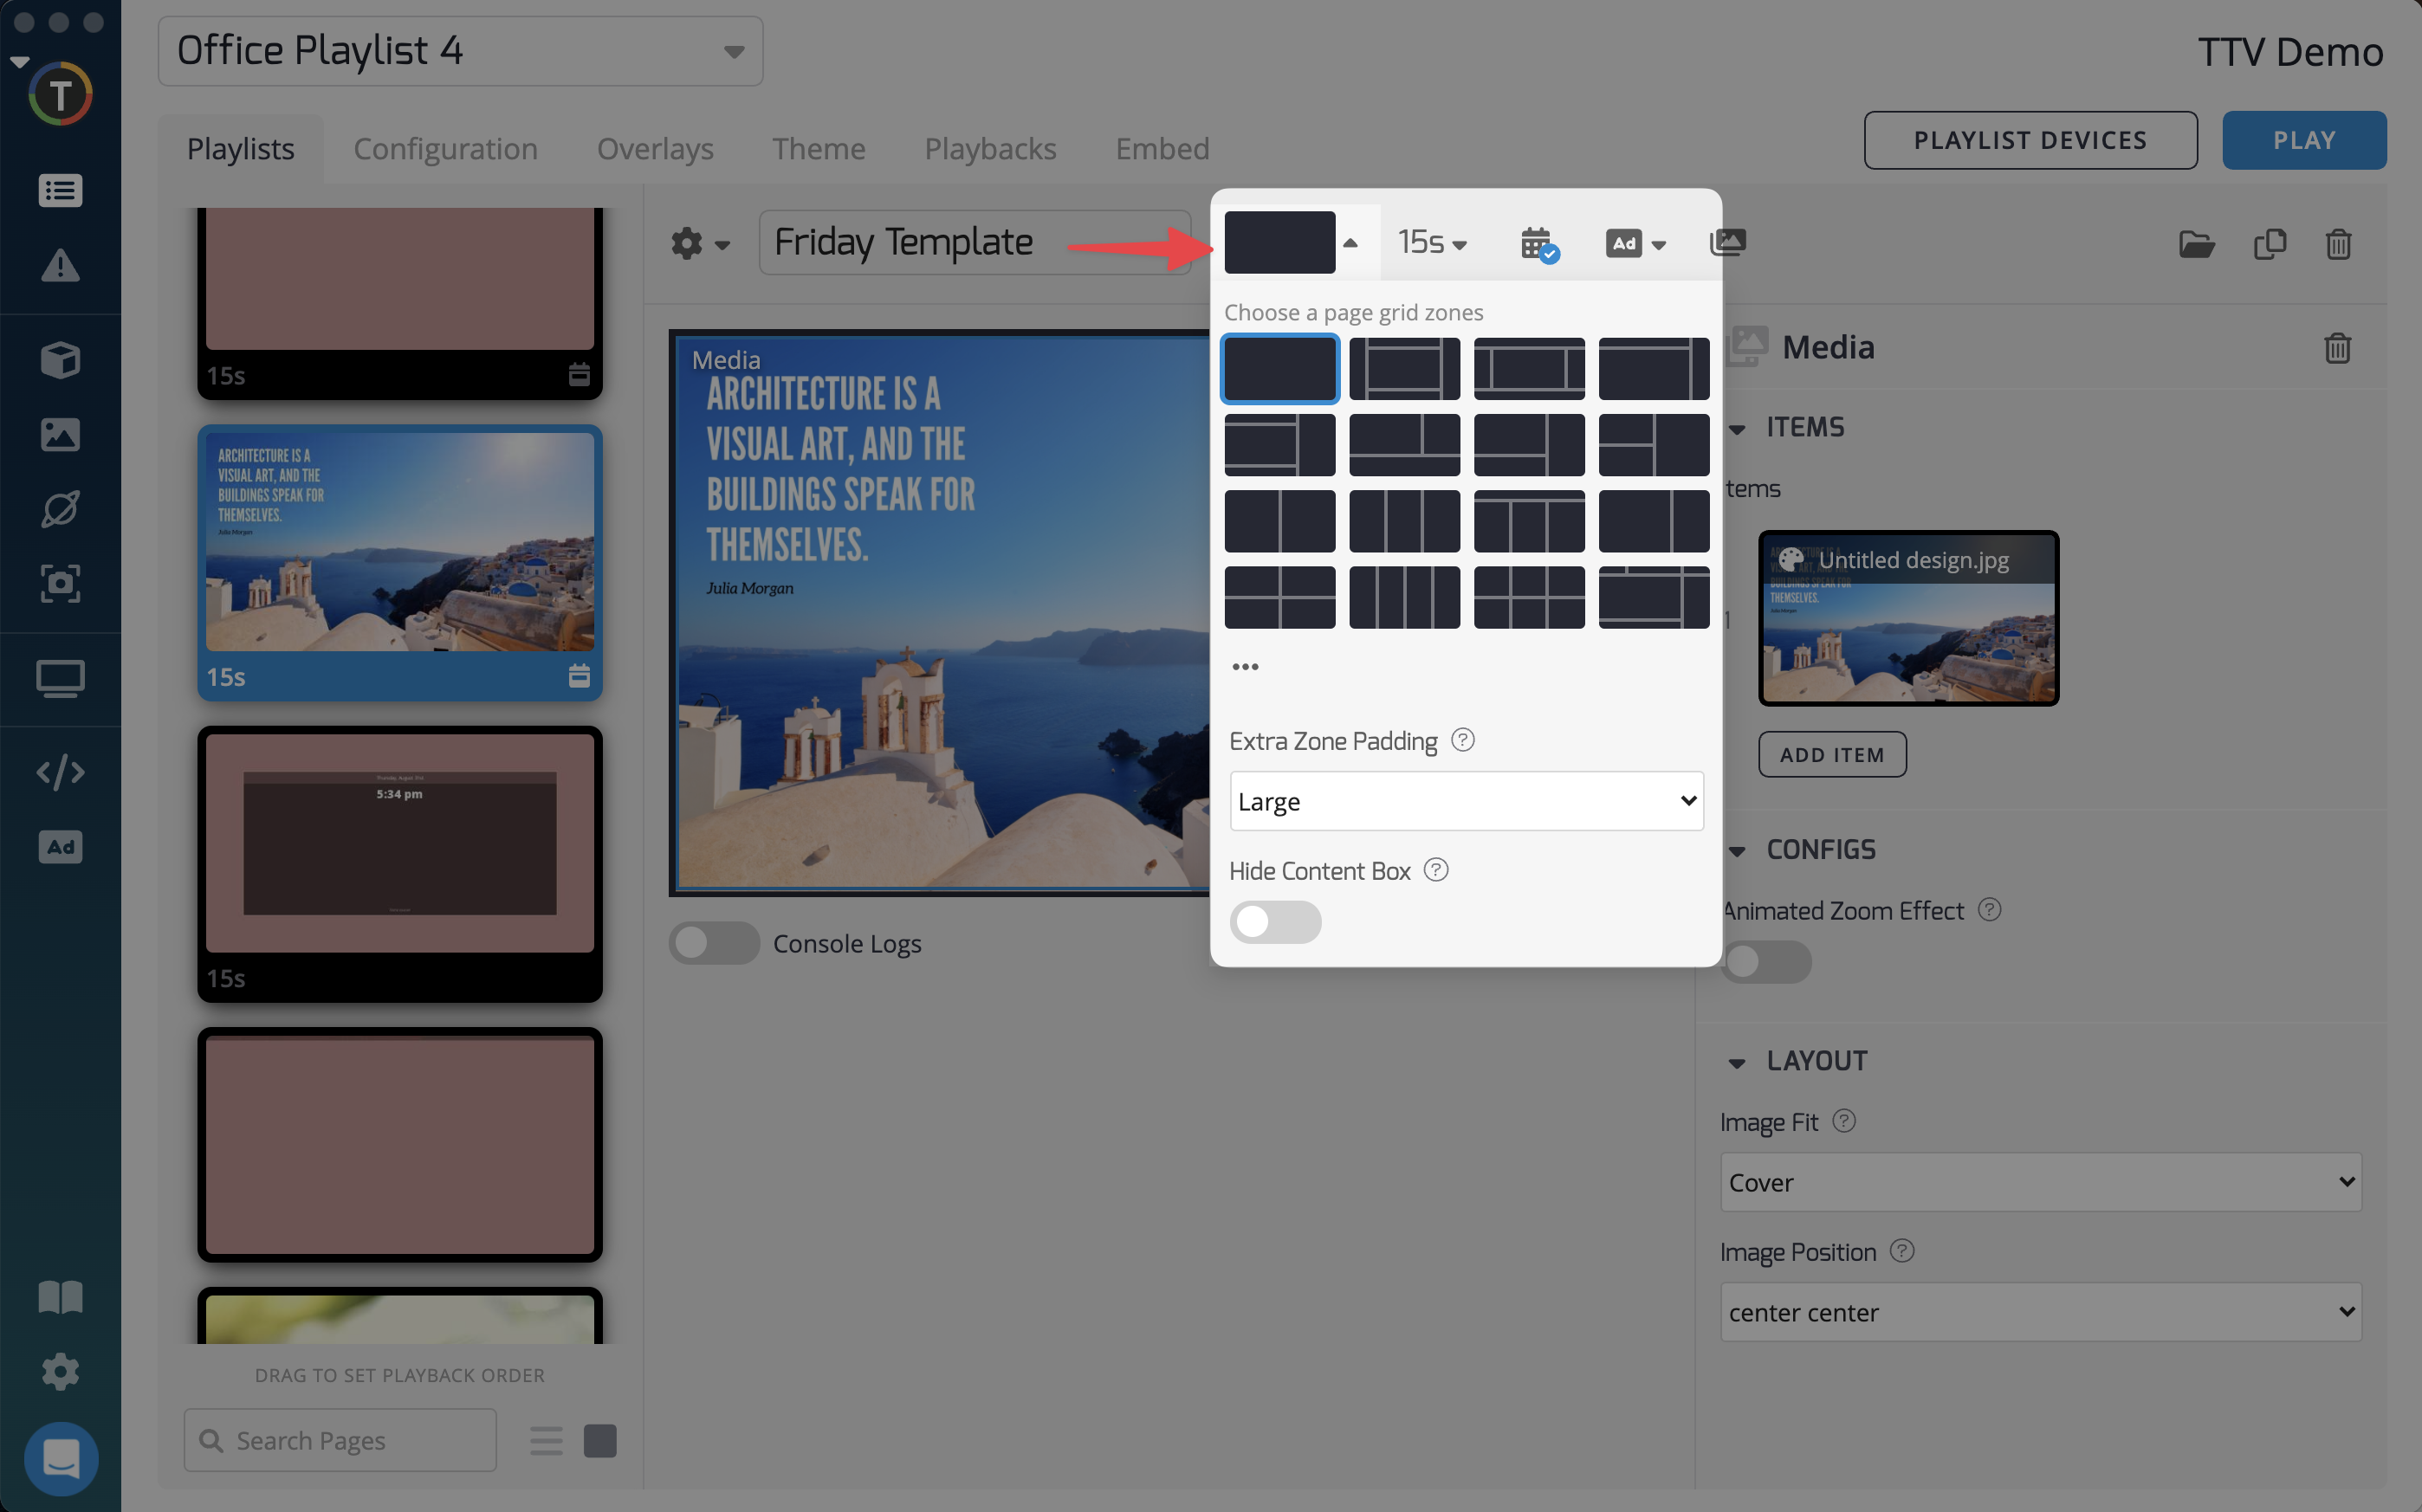Click the duplicate page icon
The image size is (2422, 1512).
(x=2269, y=244)
